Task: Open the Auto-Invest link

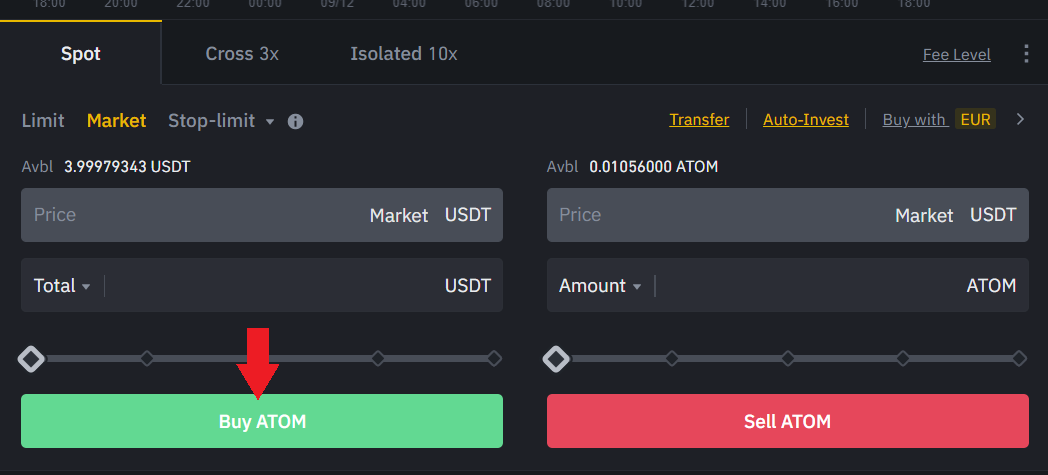Action: click(x=805, y=120)
